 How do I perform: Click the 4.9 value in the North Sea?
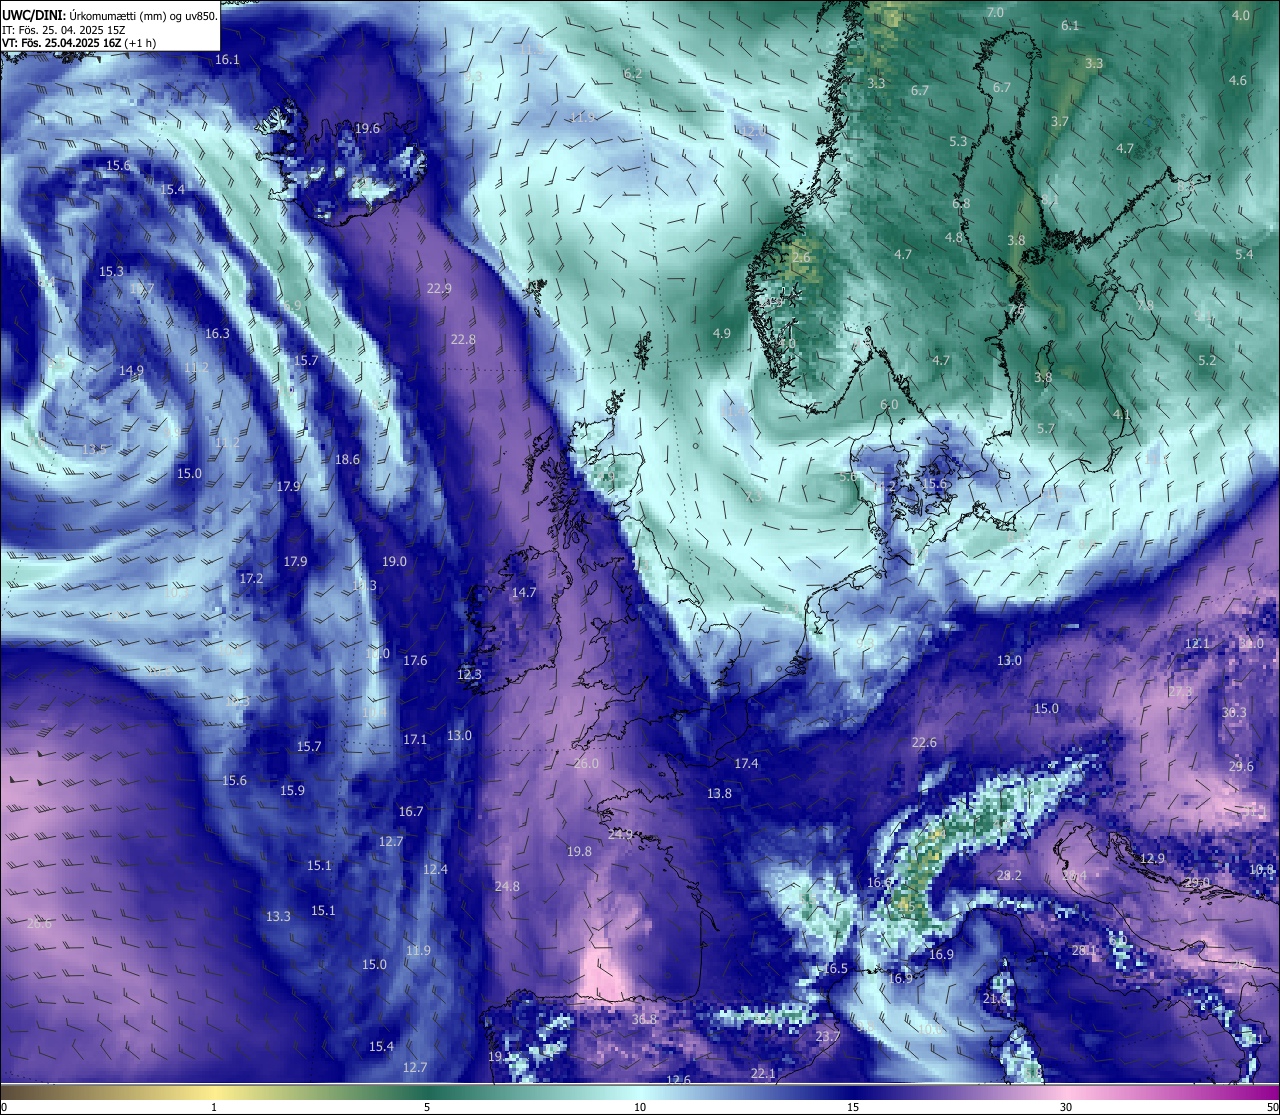point(722,333)
